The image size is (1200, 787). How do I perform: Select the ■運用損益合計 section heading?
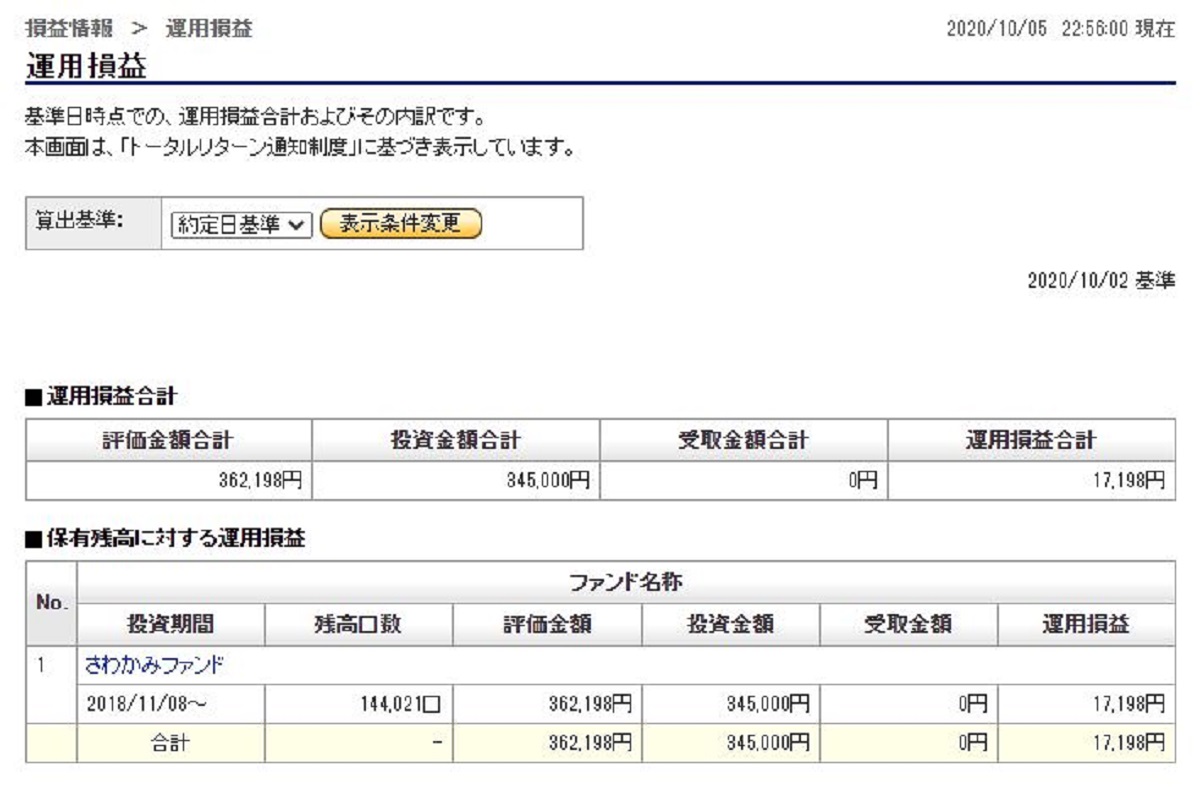click(100, 397)
